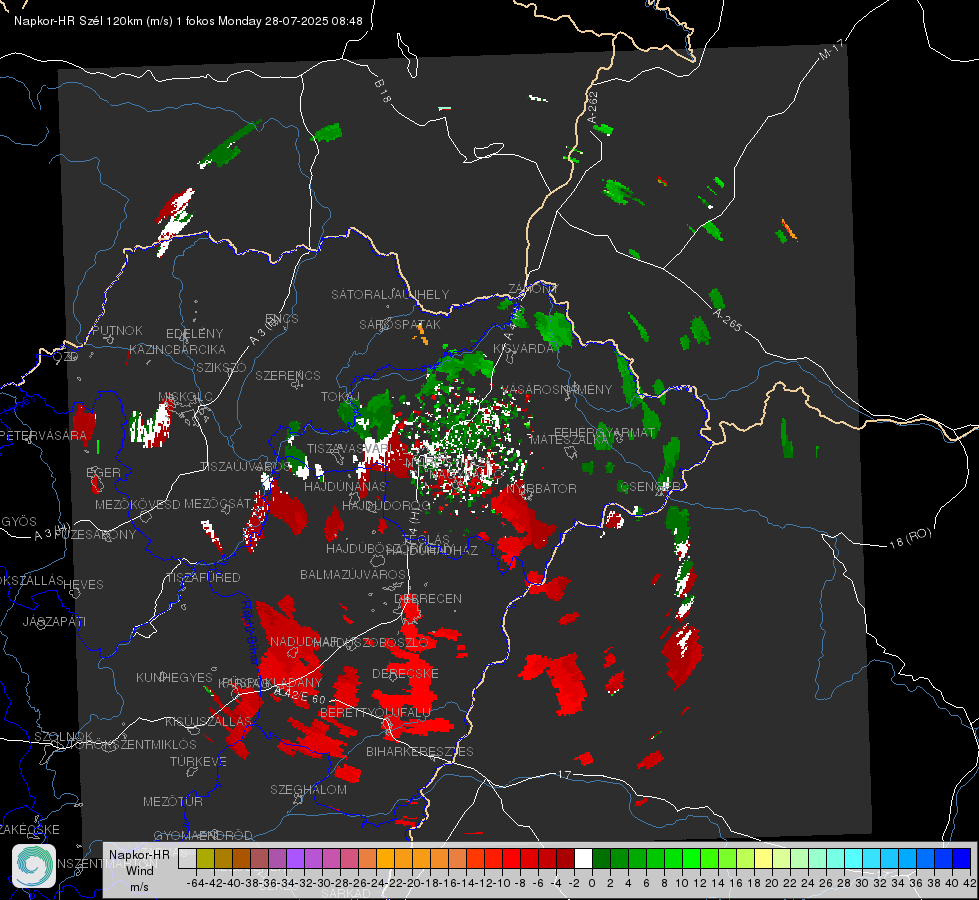Click the BERETTYÓÚJFALU city label
Screen dimensions: 979x900
(x=375, y=712)
